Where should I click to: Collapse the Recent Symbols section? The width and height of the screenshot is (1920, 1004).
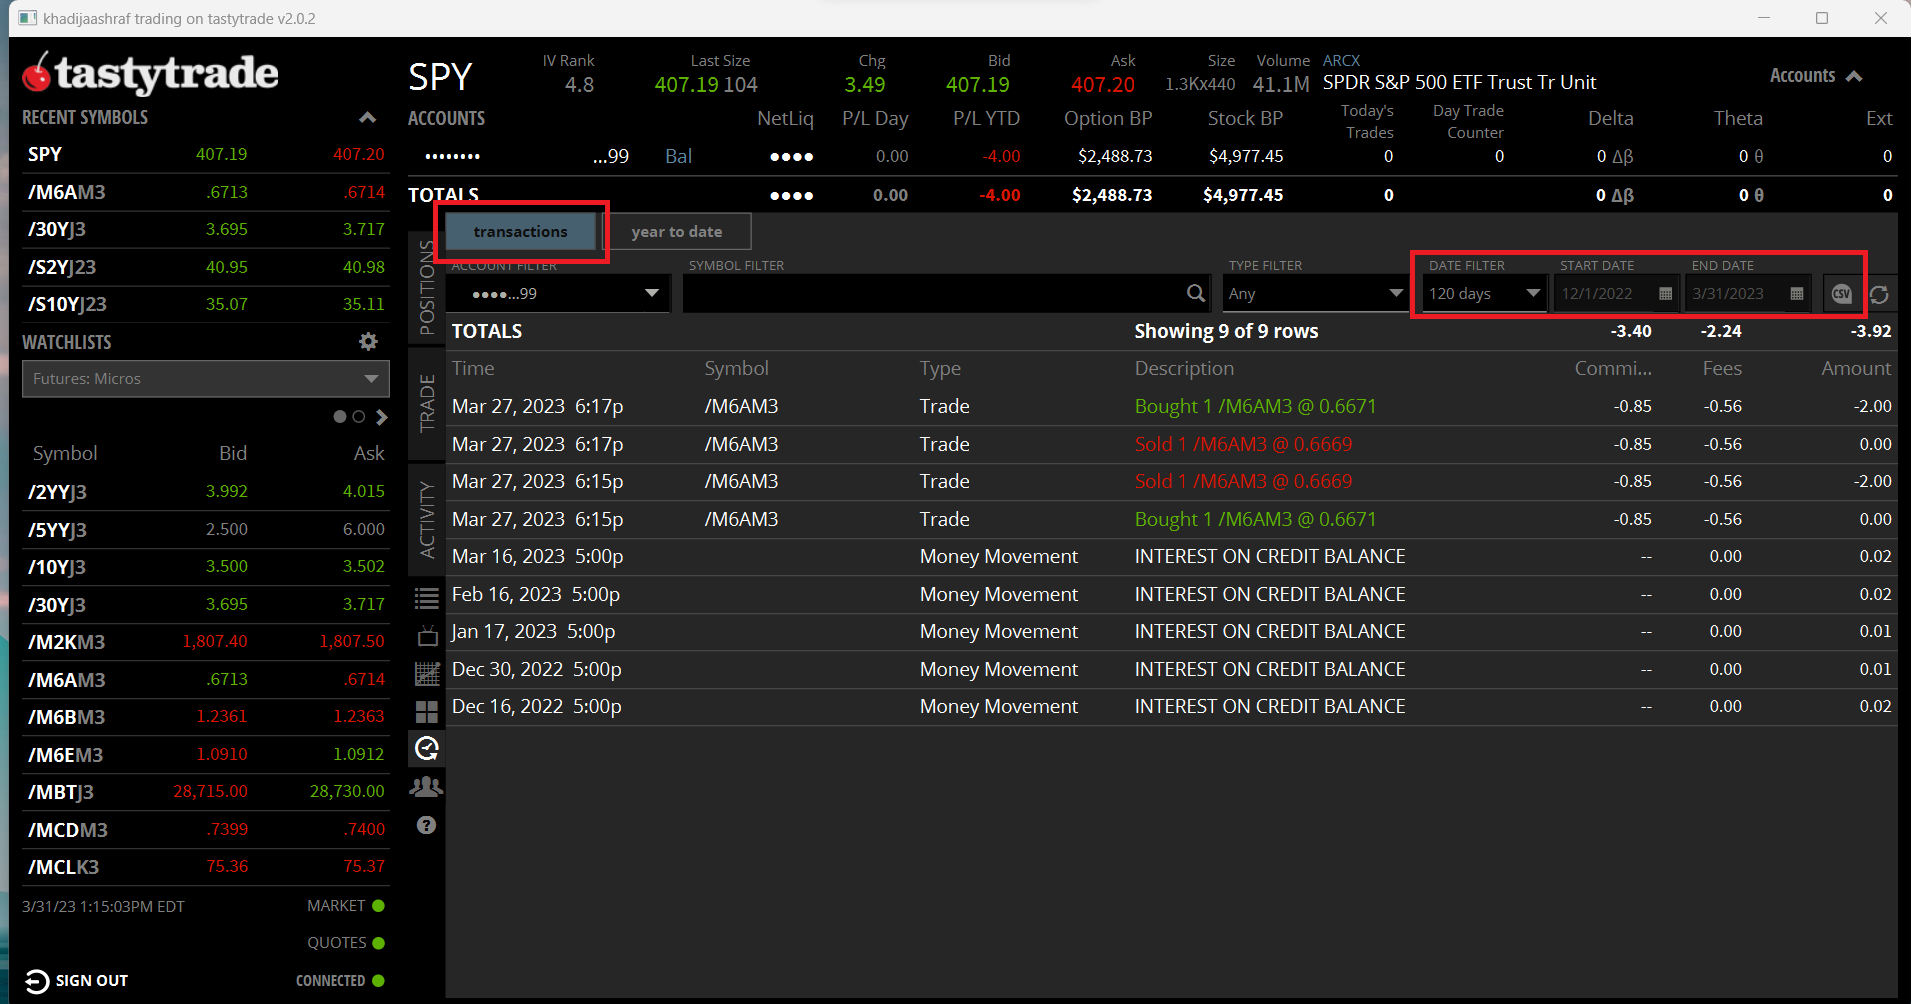tap(368, 118)
